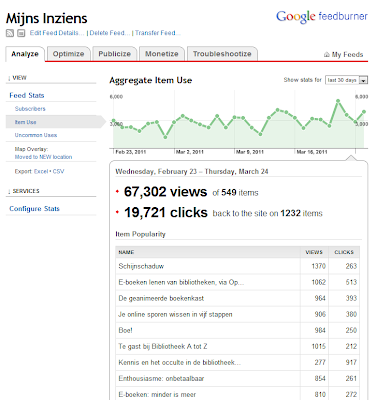
Task: Collapse the VIEW section arrow
Action: [x=9, y=78]
